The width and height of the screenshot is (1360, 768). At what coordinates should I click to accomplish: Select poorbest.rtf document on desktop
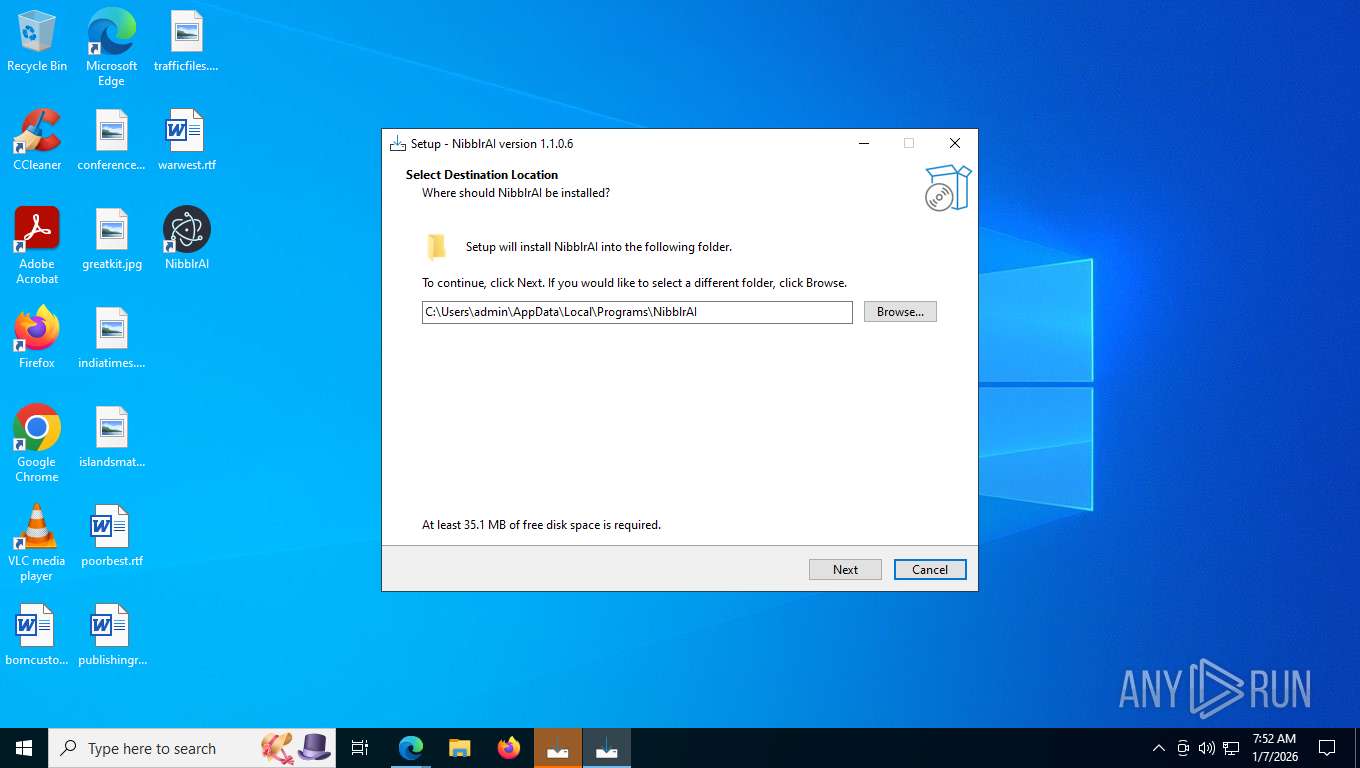111,536
